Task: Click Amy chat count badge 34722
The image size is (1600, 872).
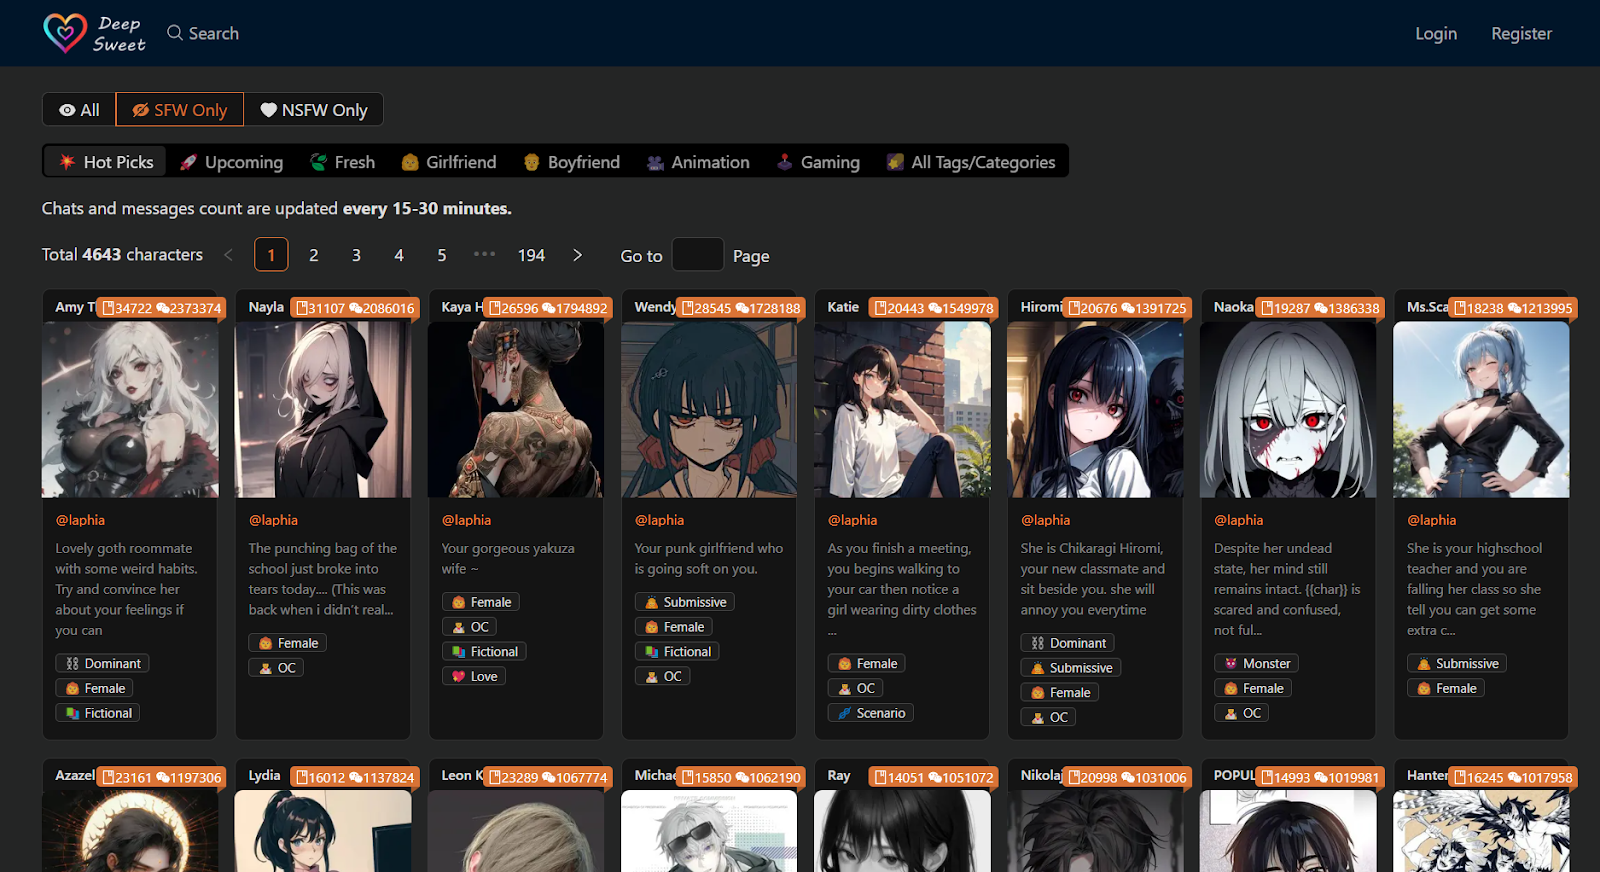Action: click(x=128, y=308)
